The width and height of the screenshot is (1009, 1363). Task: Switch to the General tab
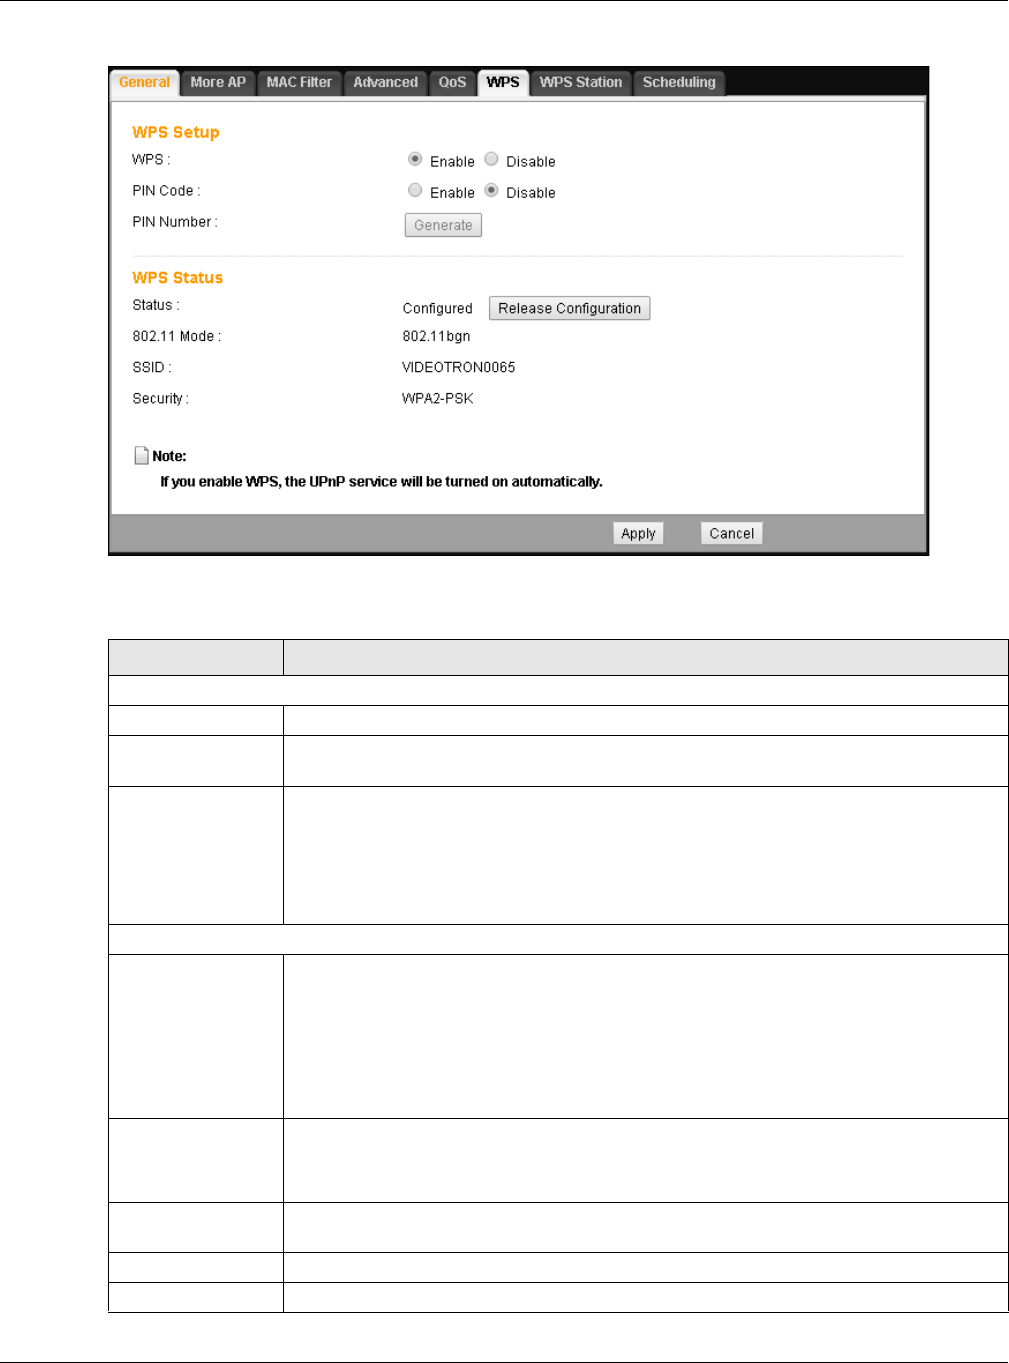[x=144, y=83]
